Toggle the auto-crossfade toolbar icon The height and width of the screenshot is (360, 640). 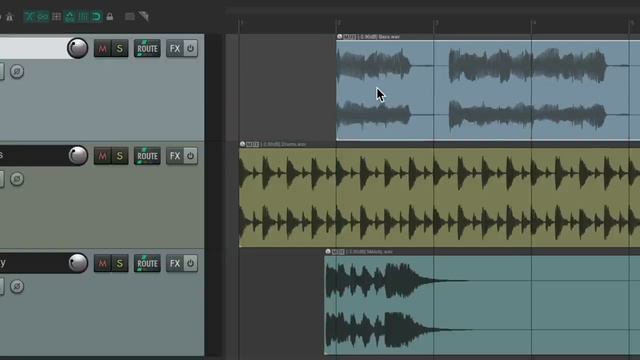pyautogui.click(x=29, y=16)
